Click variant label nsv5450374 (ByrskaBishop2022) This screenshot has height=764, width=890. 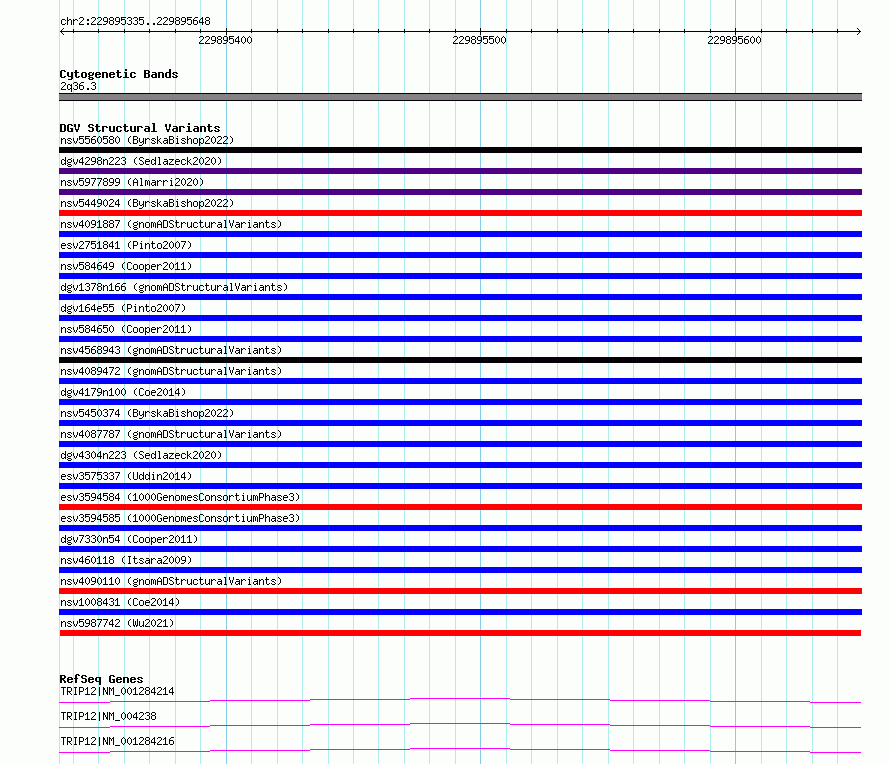147,413
